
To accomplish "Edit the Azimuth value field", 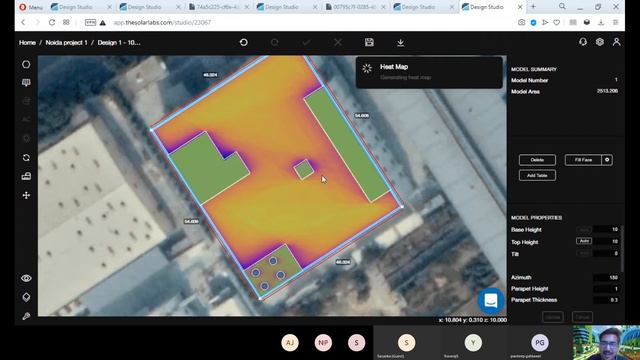I will pyautogui.click(x=606, y=278).
